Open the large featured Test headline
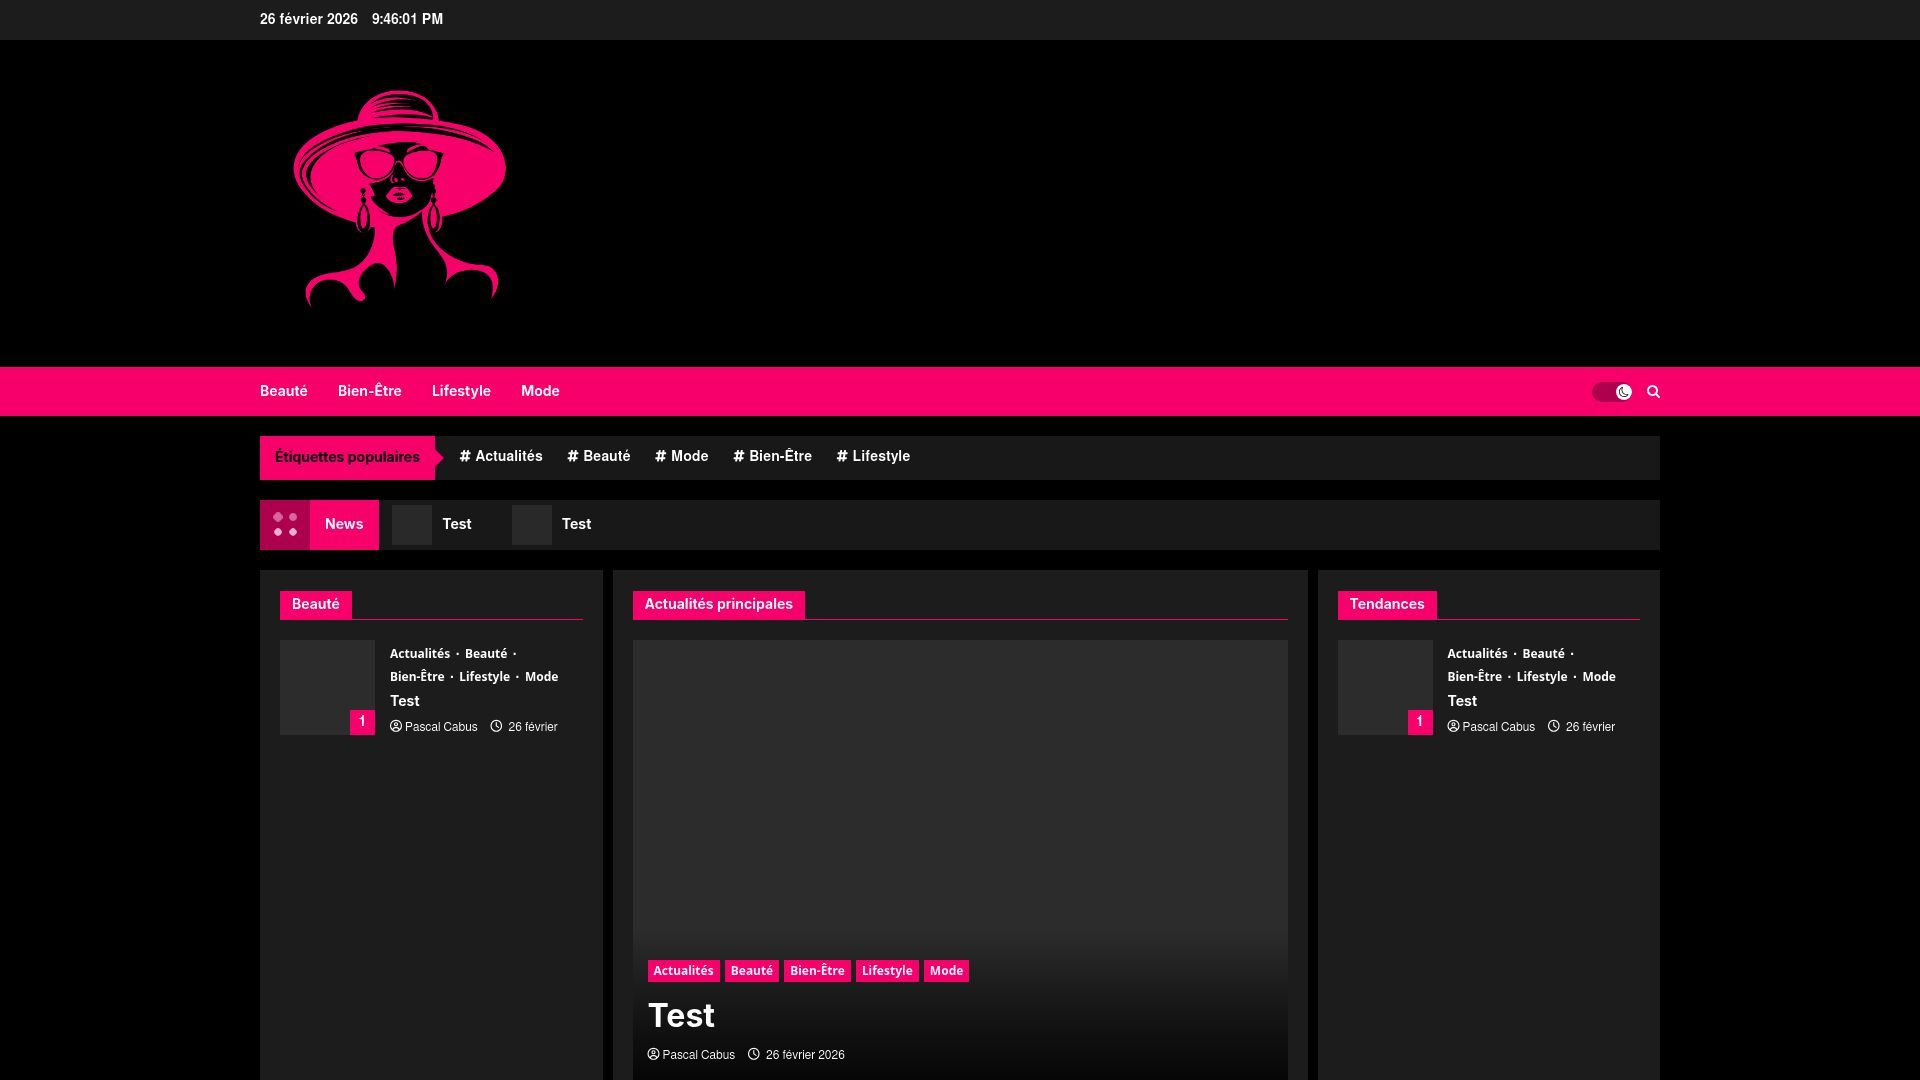This screenshot has height=1080, width=1920. point(682,1016)
